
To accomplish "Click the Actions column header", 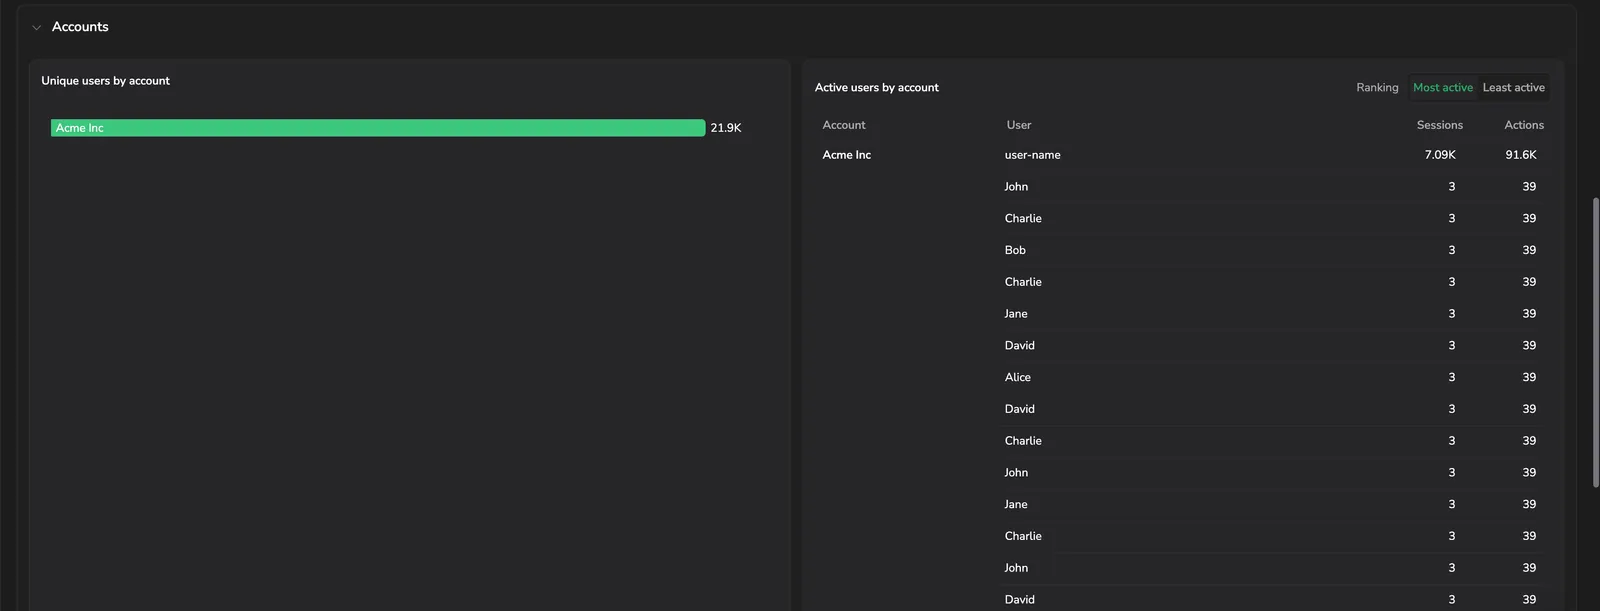I will pos(1524,125).
